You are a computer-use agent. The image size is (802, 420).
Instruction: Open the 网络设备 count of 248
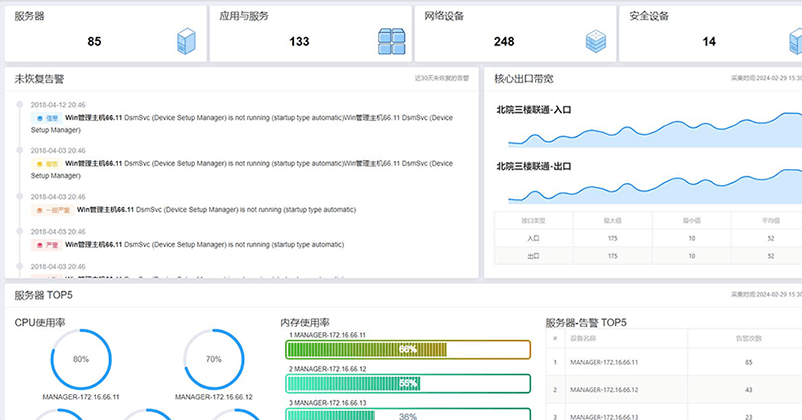click(504, 42)
